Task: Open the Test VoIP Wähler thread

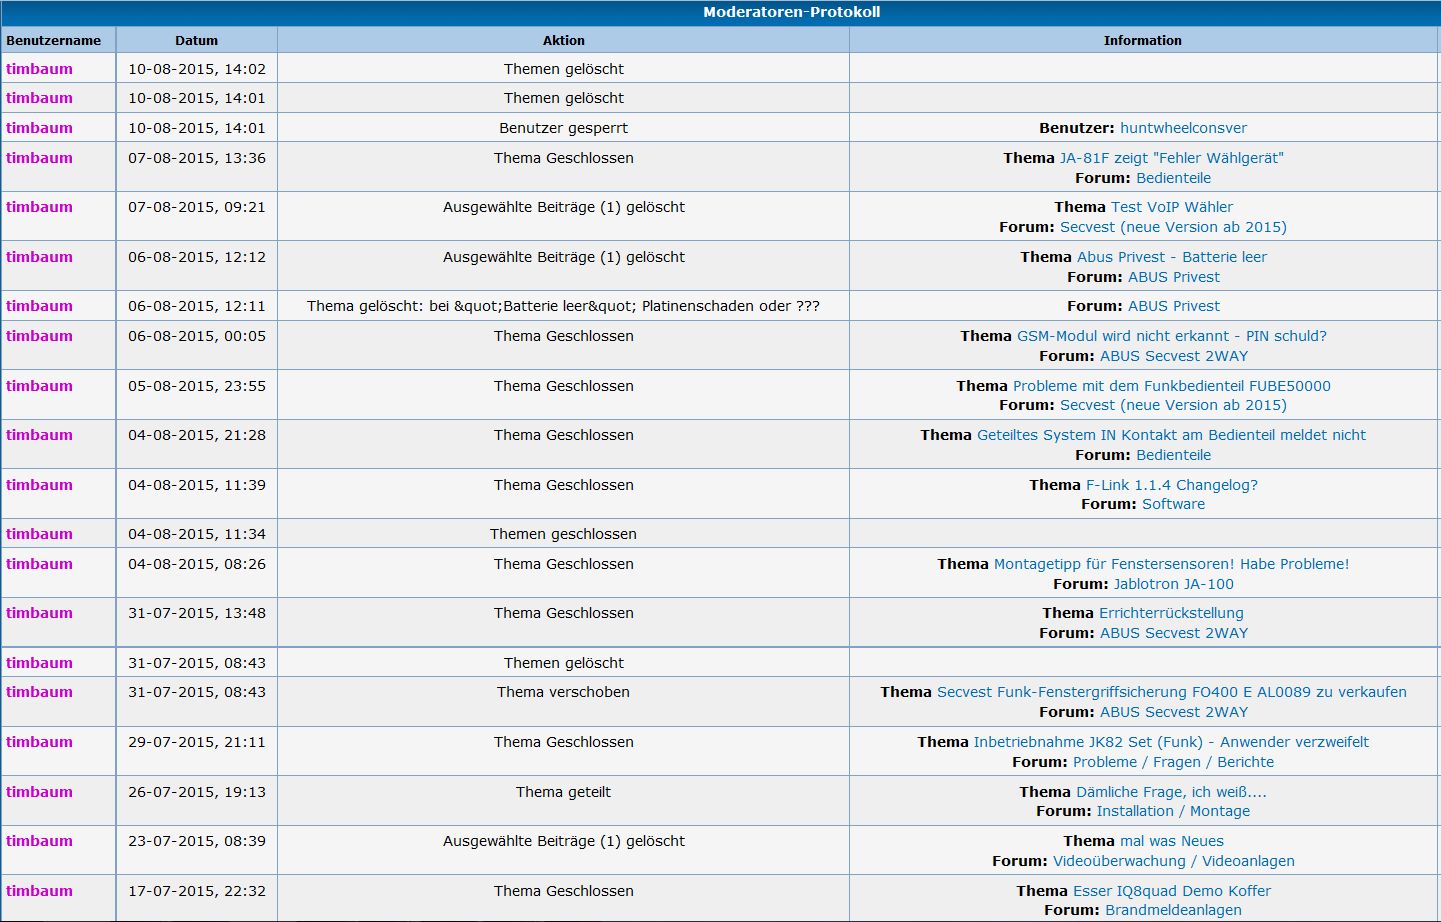Action: [1171, 207]
